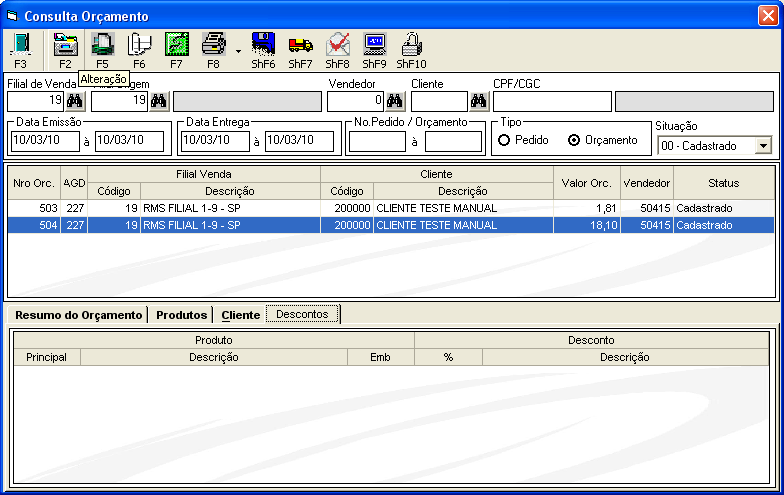Switch to Resumo do Orçamento tab
Image resolution: width=784 pixels, height=495 pixels.
[x=78, y=315]
